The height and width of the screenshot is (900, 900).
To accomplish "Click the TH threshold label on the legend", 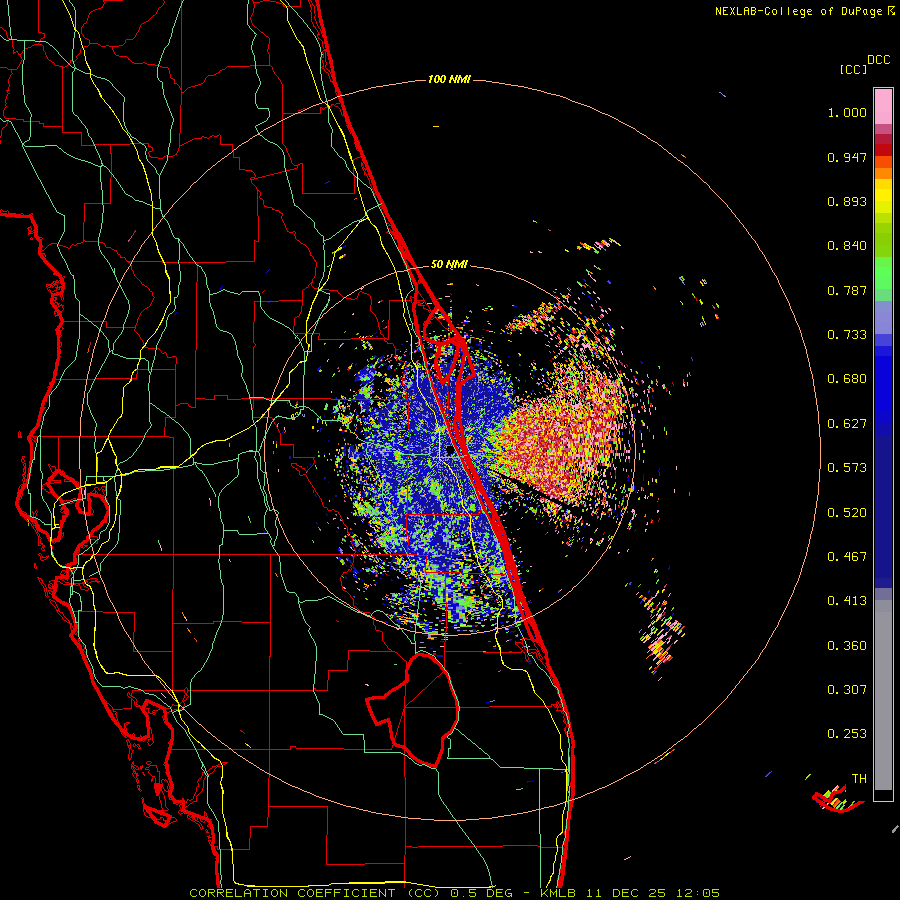I will pyautogui.click(x=859, y=779).
